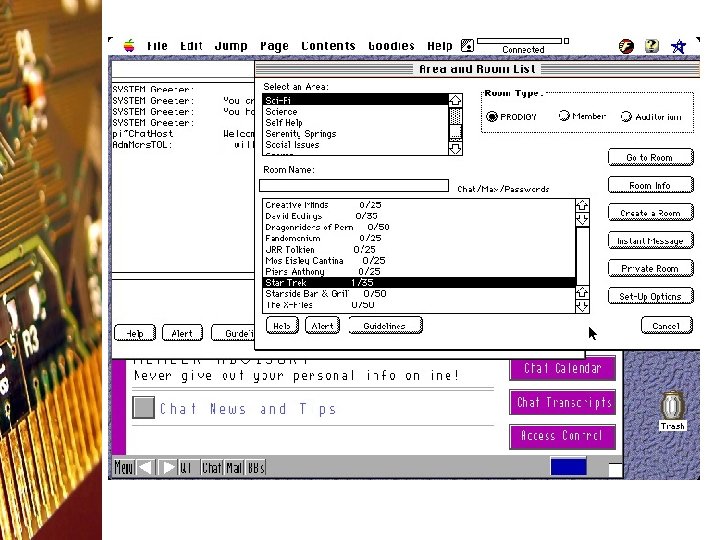Click connection progress bar above Connected
This screenshot has width=720, height=540.
[520, 41]
